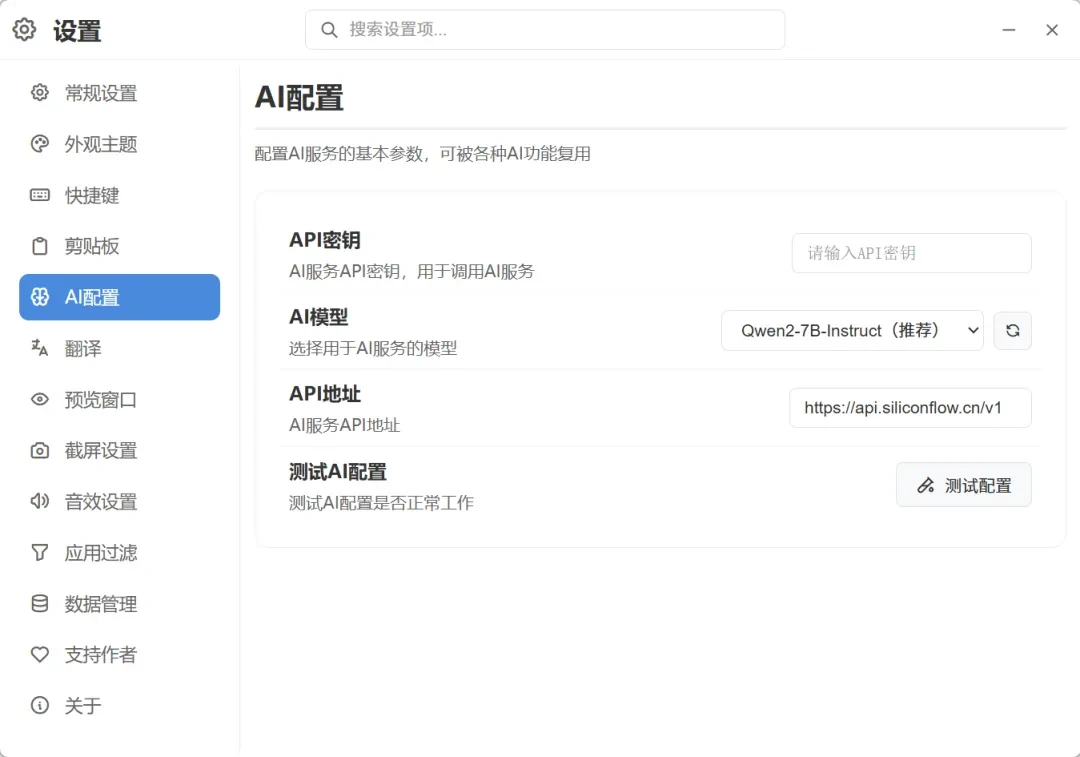Switch to 外观主题 settings
The image size is (1080, 757).
119,144
